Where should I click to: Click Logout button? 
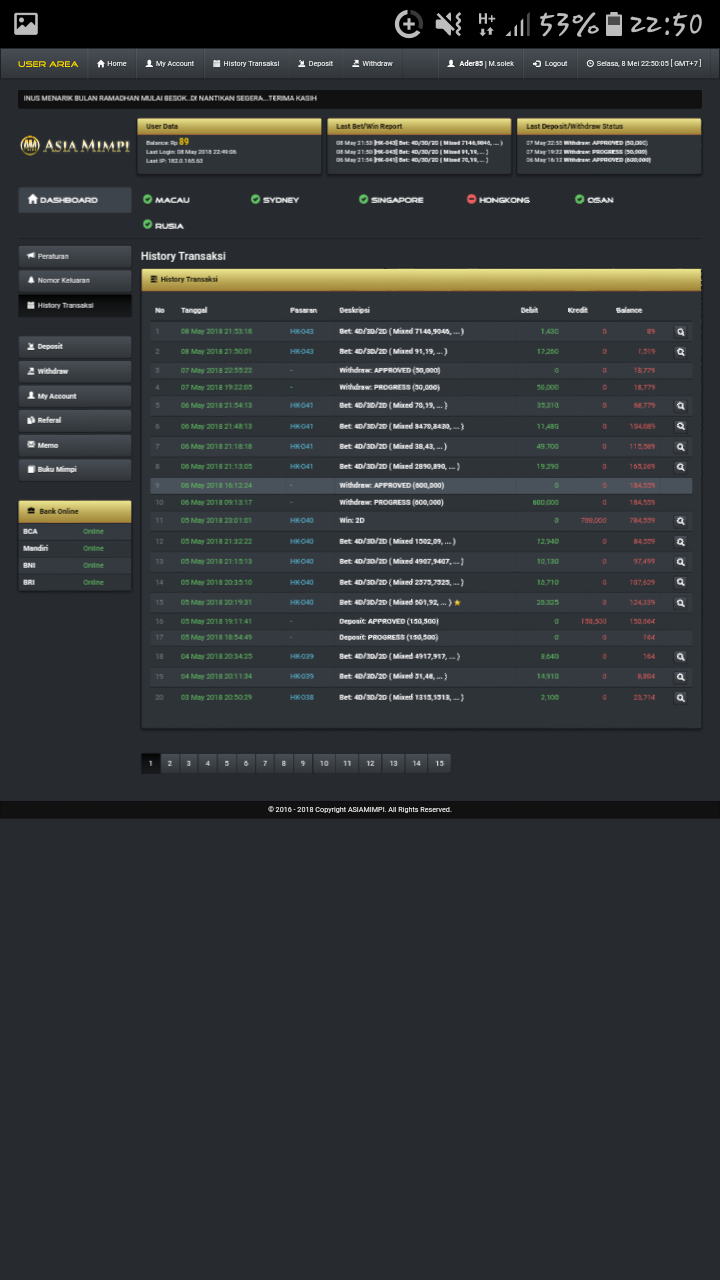(x=550, y=64)
